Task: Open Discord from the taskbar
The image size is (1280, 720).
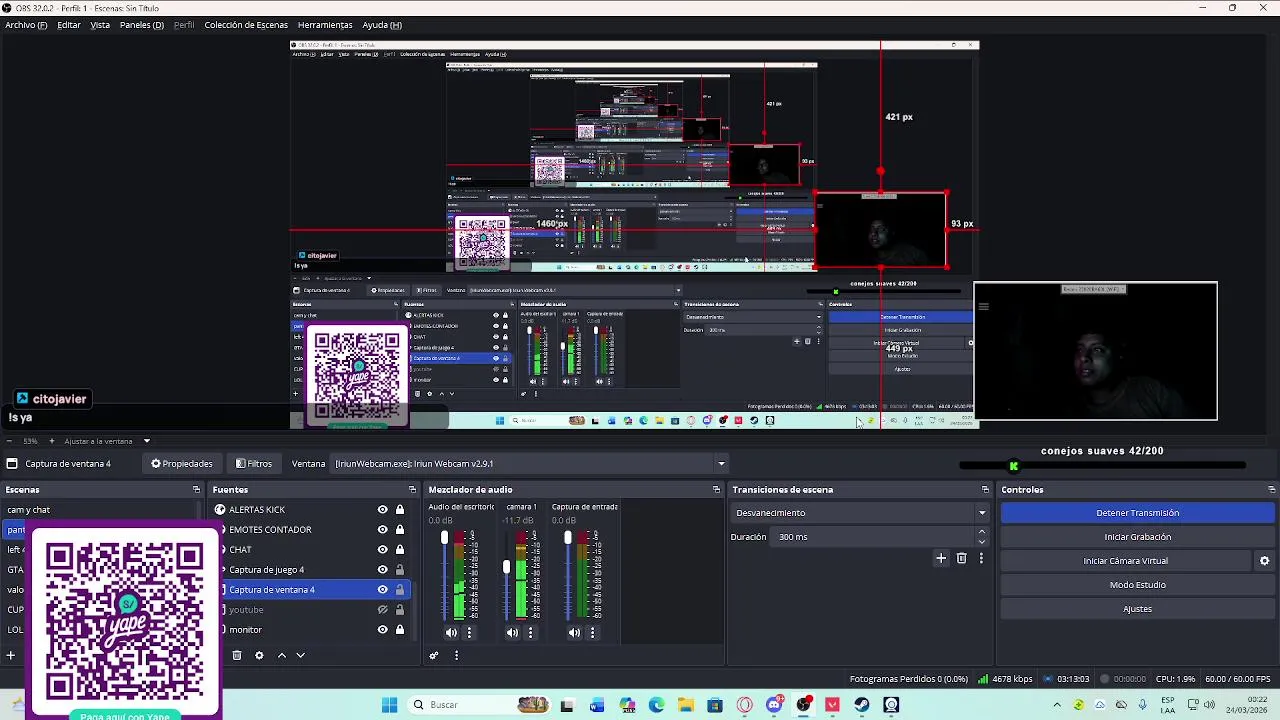Action: tap(774, 705)
